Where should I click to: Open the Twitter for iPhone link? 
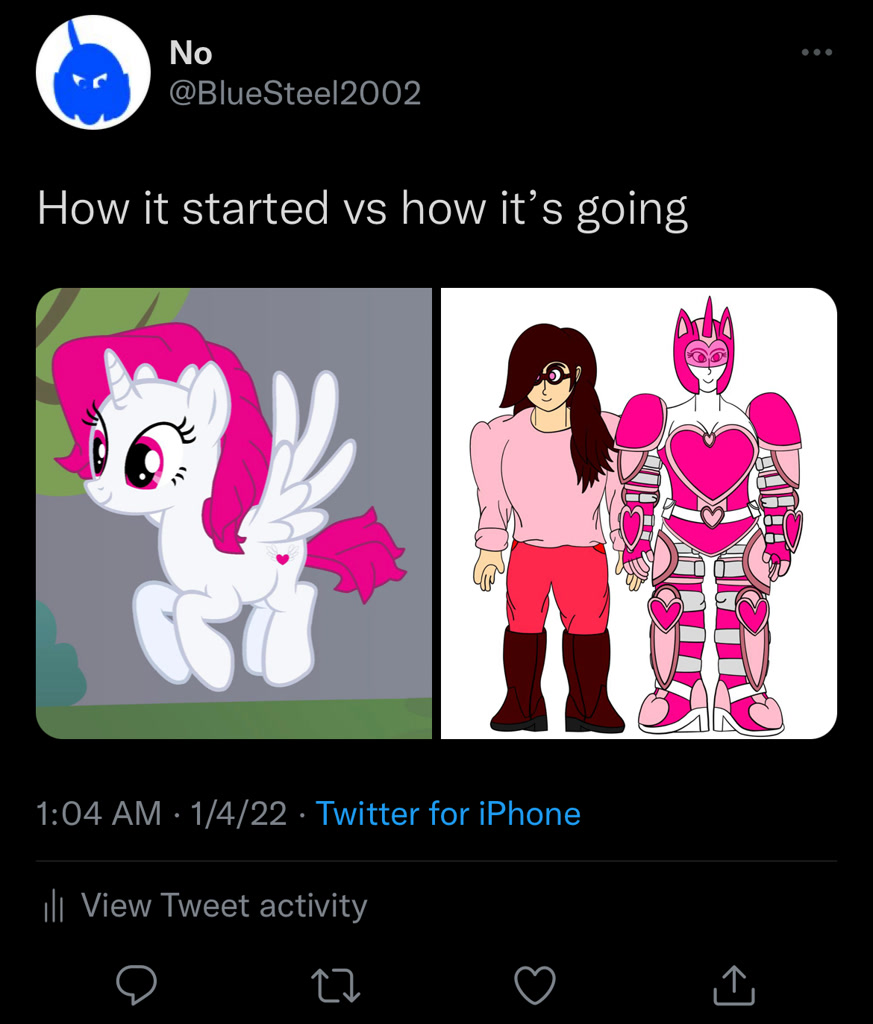click(x=449, y=814)
